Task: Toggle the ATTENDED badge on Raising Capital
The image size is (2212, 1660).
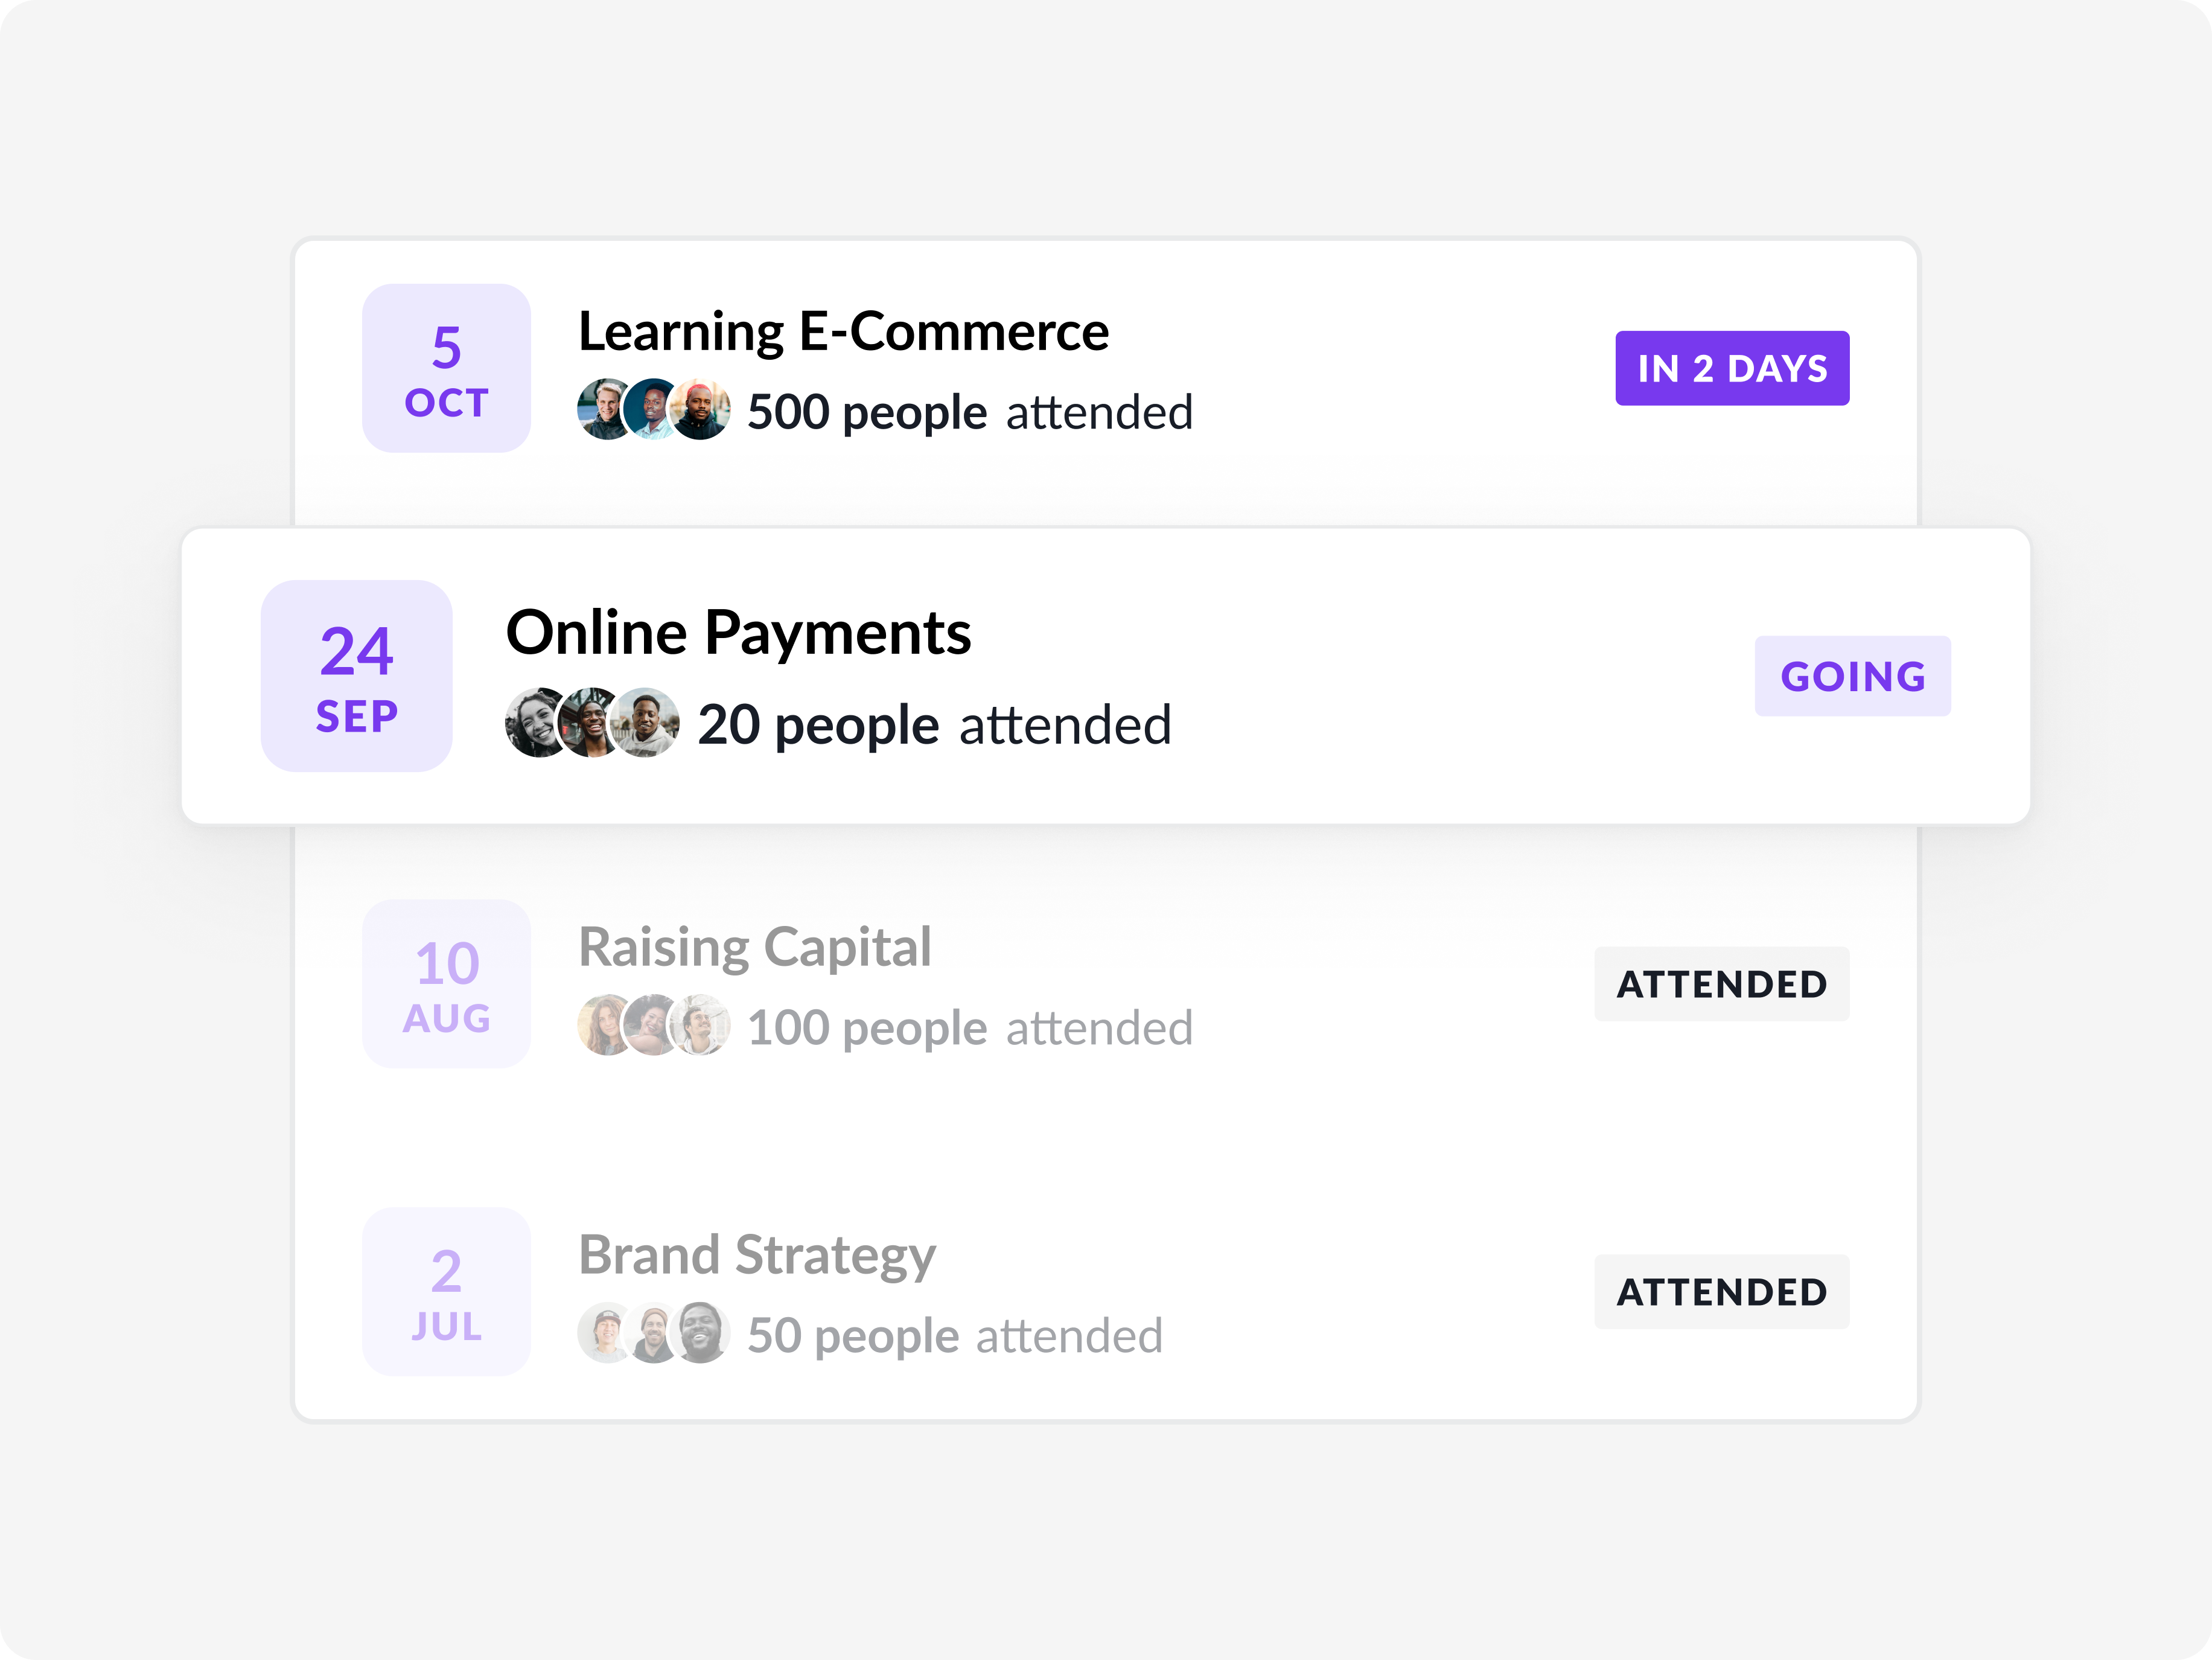Action: pos(1722,984)
